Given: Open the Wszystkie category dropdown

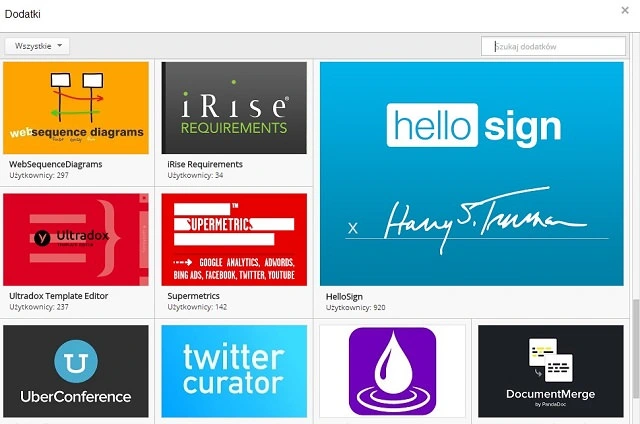Looking at the screenshot, I should click(37, 46).
